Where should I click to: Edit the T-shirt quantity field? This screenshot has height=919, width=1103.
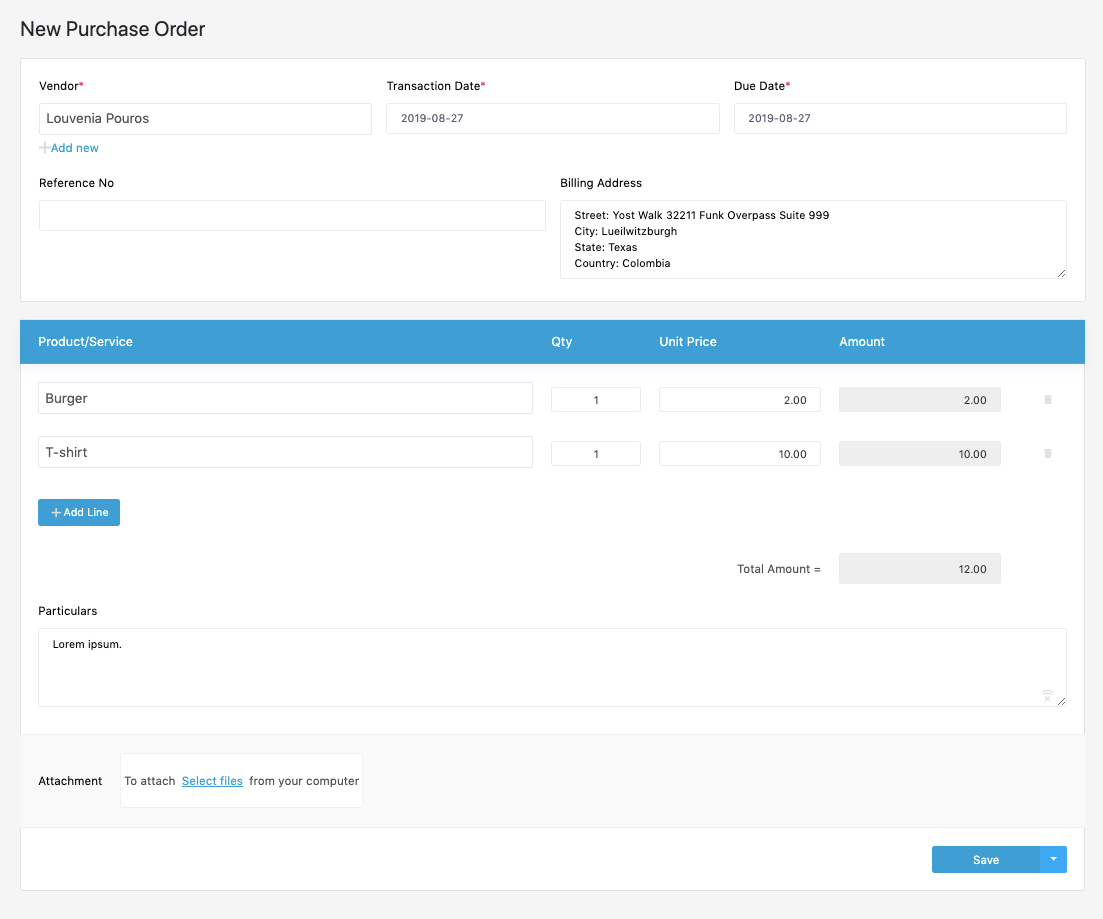[596, 454]
